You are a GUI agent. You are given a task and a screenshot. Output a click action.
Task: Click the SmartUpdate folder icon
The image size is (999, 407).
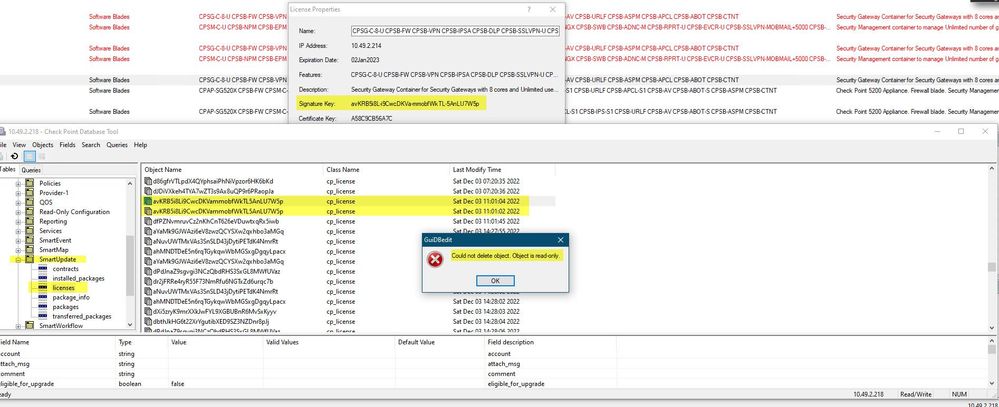pos(30,260)
